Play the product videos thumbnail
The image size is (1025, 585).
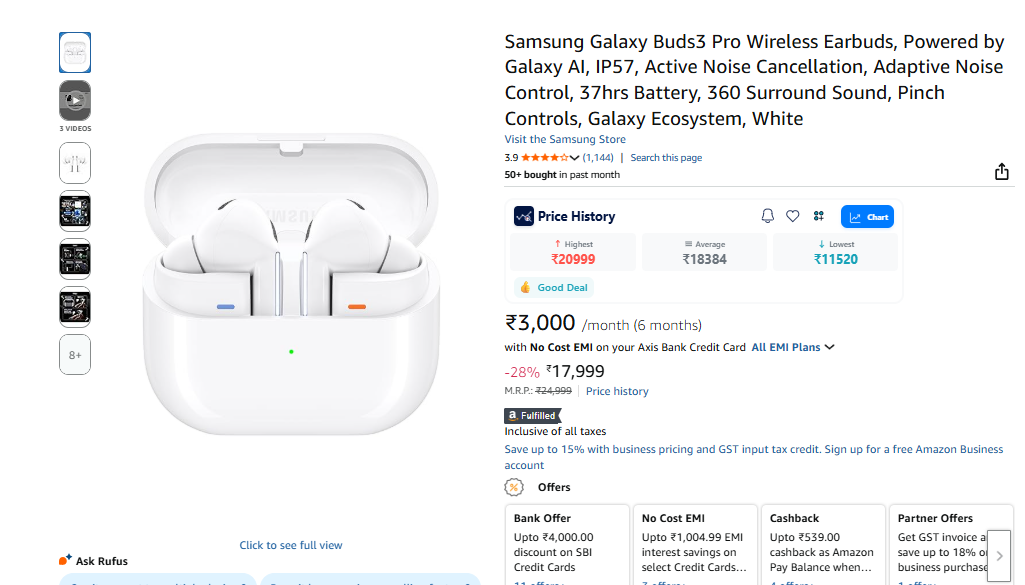tap(75, 100)
